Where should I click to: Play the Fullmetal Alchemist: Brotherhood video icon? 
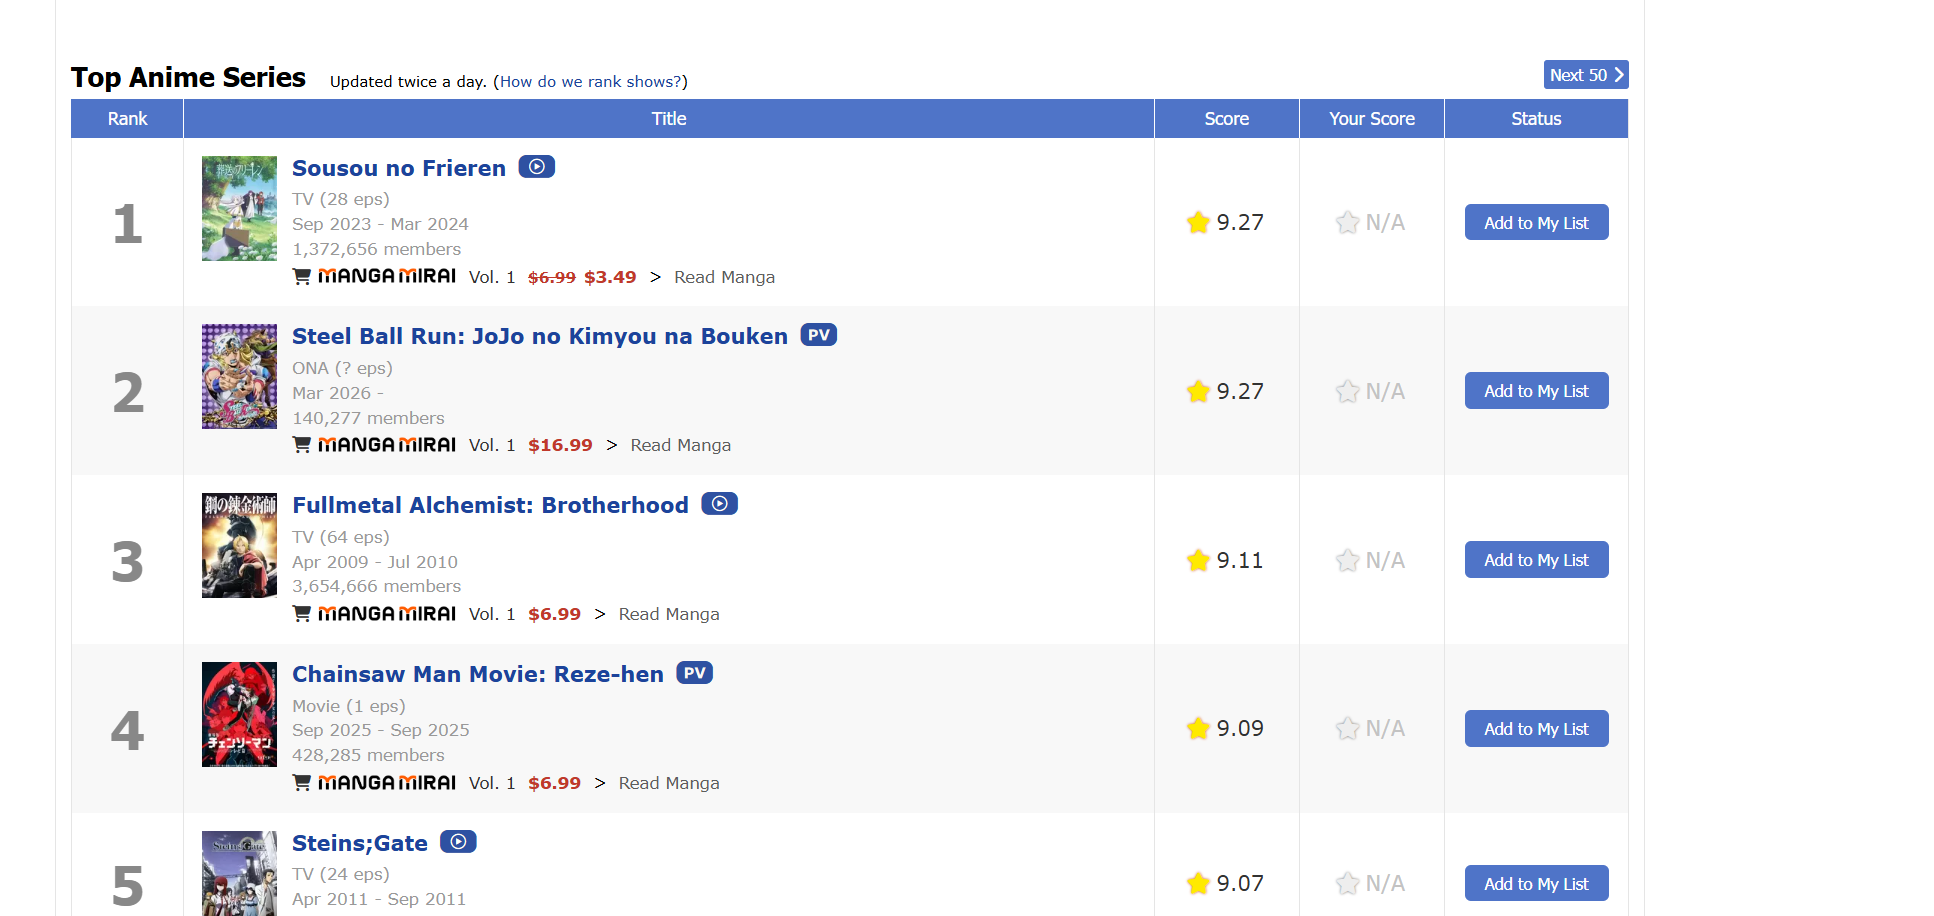tap(719, 504)
